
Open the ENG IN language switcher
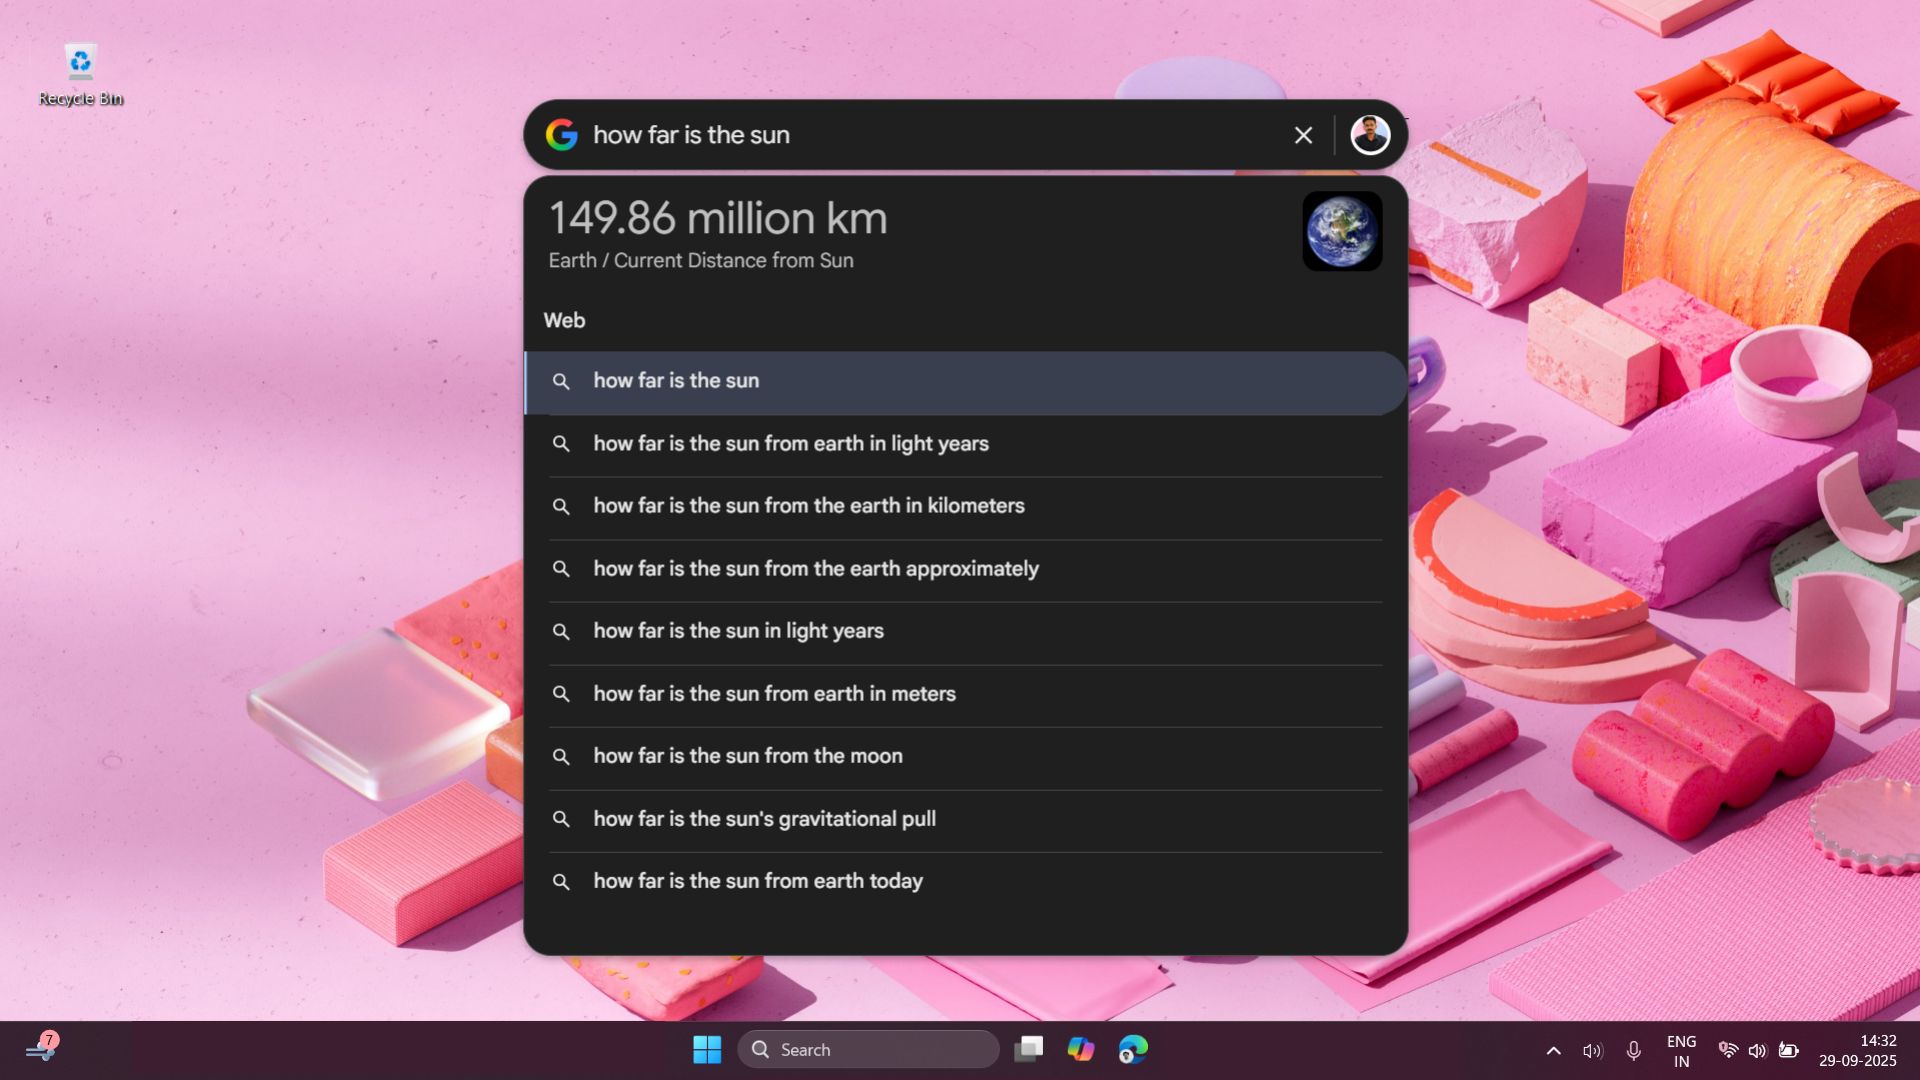click(1681, 1050)
